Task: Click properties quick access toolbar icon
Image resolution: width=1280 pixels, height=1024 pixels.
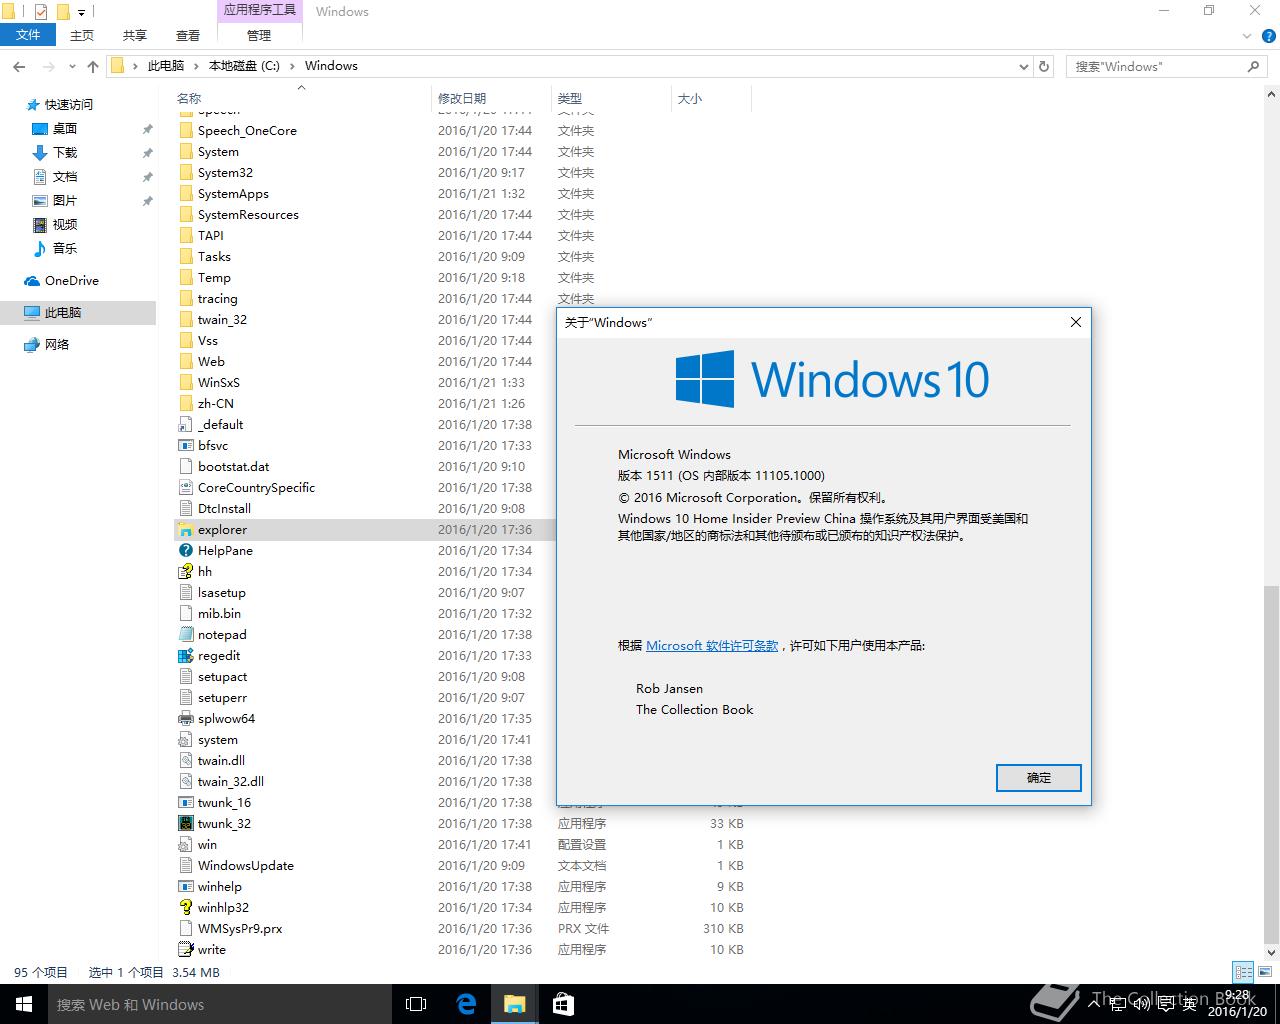Action: 41,12
